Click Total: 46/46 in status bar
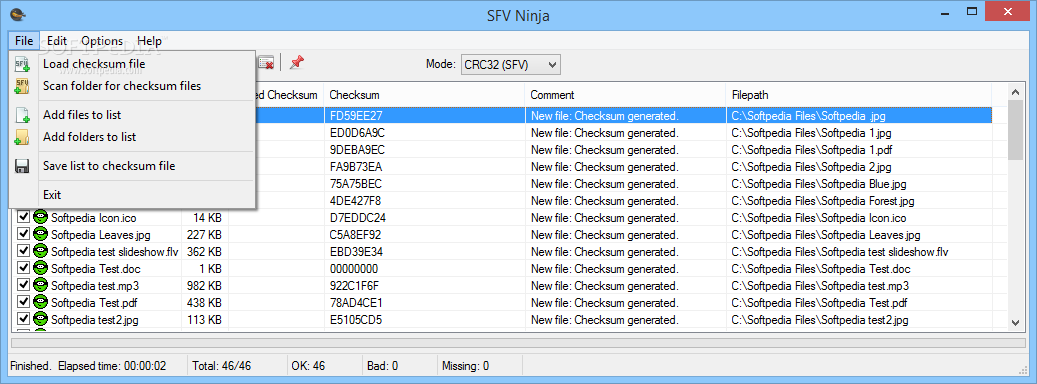Viewport: 1037px width, 384px height. pos(222,365)
